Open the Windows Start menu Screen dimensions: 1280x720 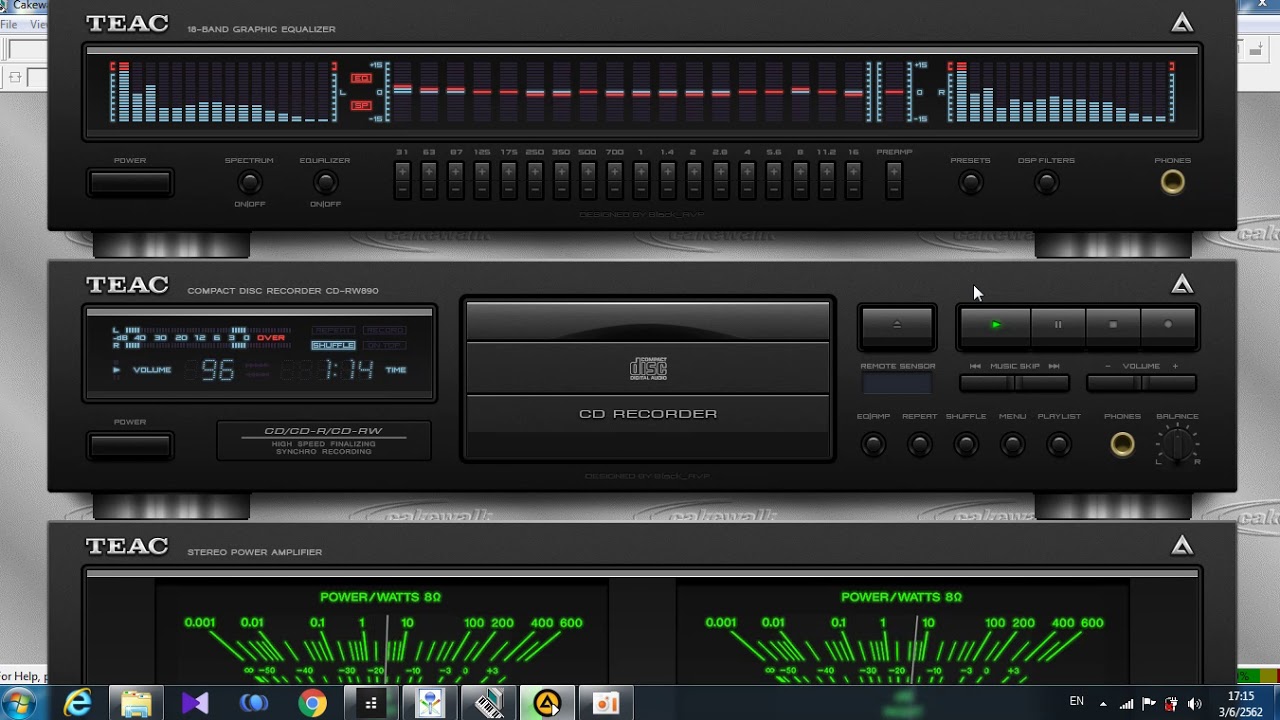click(19, 702)
